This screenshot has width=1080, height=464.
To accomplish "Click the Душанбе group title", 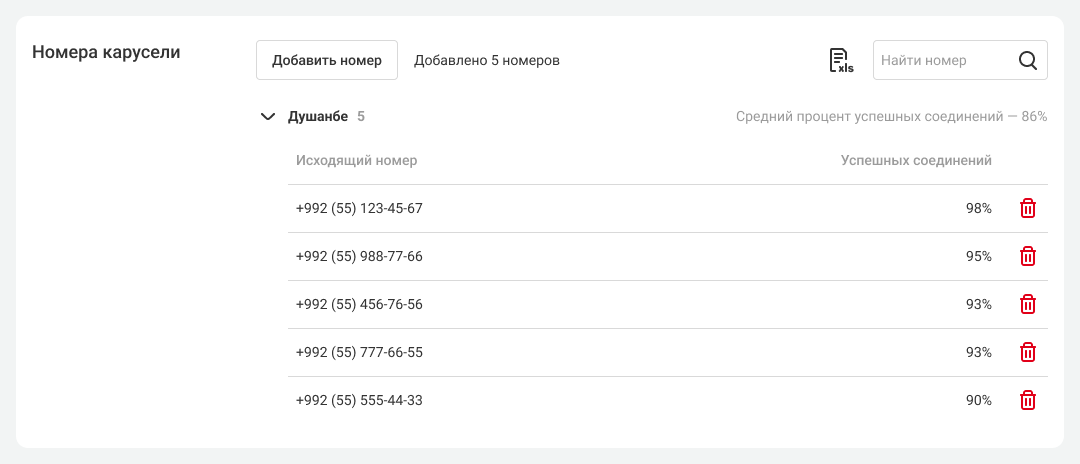I will click(x=318, y=116).
